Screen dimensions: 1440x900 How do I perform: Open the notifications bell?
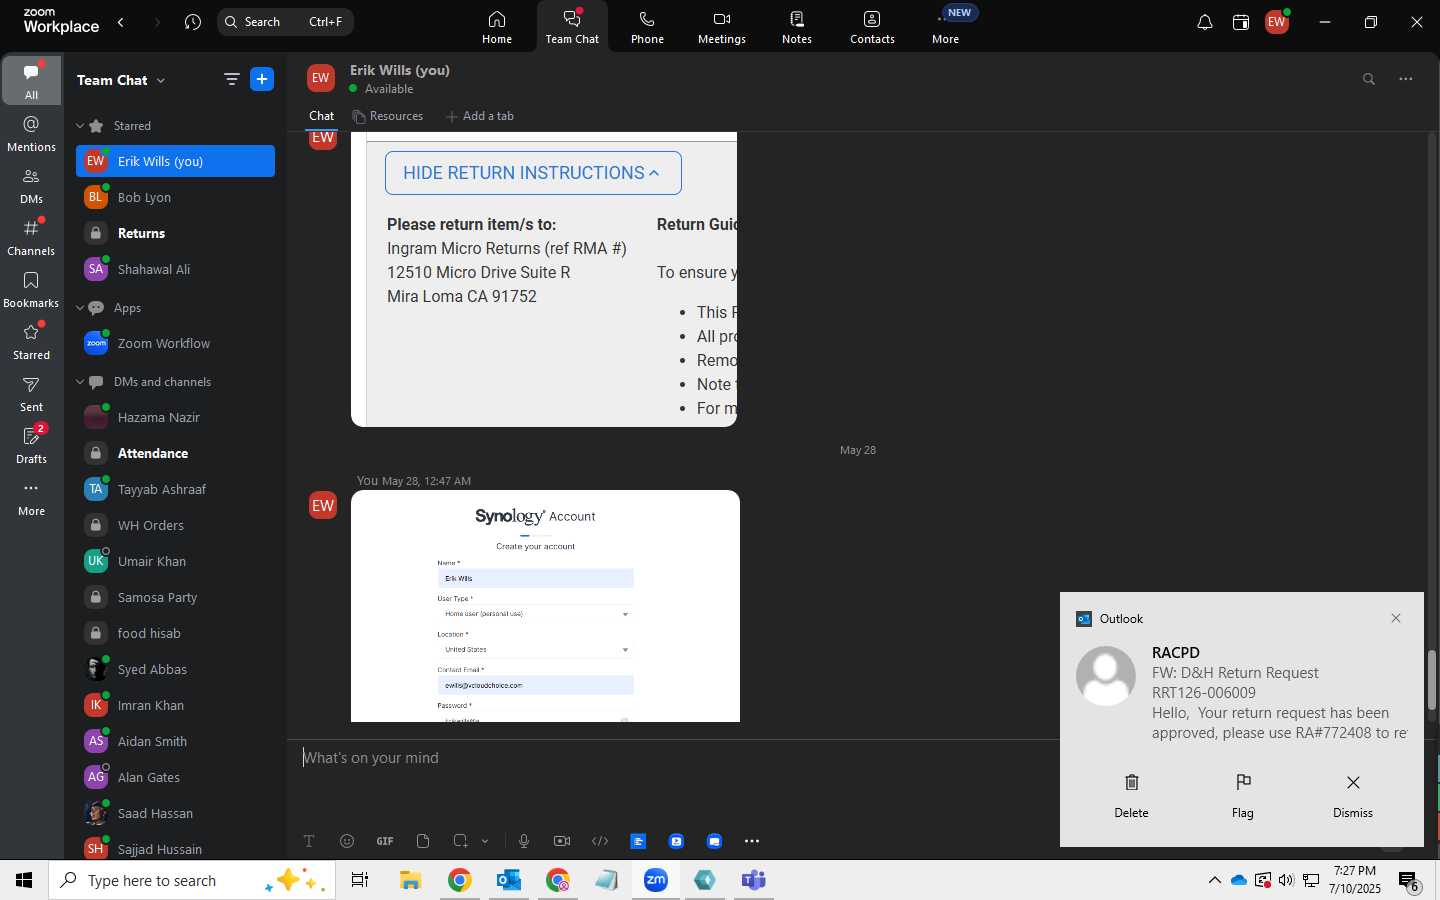(1205, 22)
